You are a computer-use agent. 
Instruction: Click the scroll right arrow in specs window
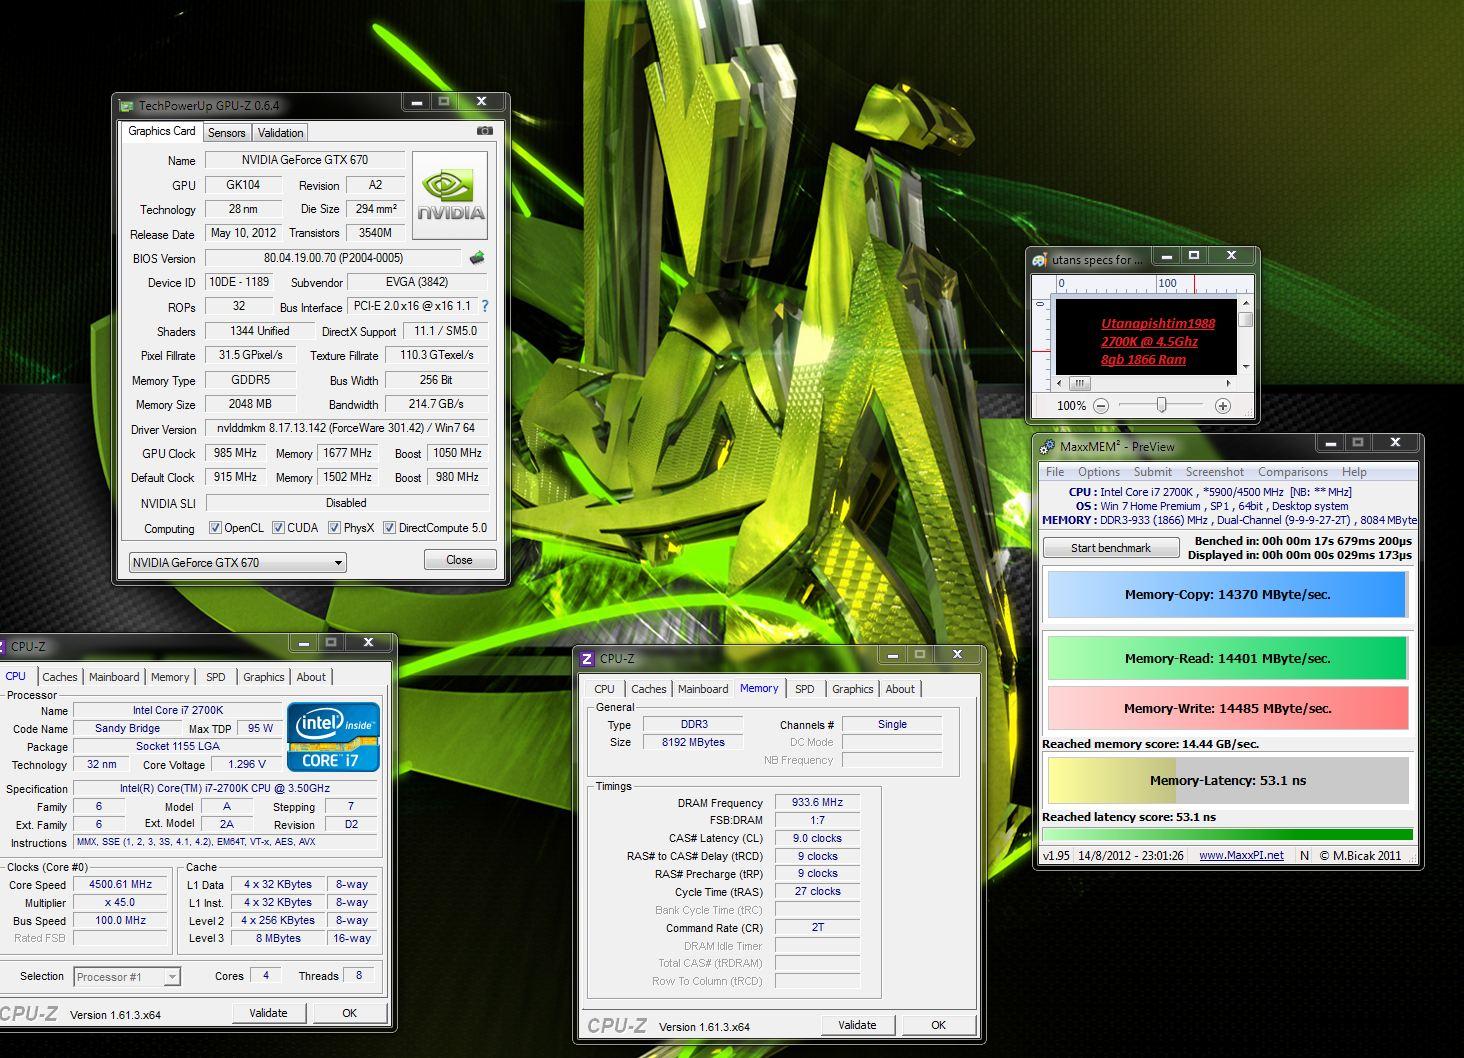1231,383
